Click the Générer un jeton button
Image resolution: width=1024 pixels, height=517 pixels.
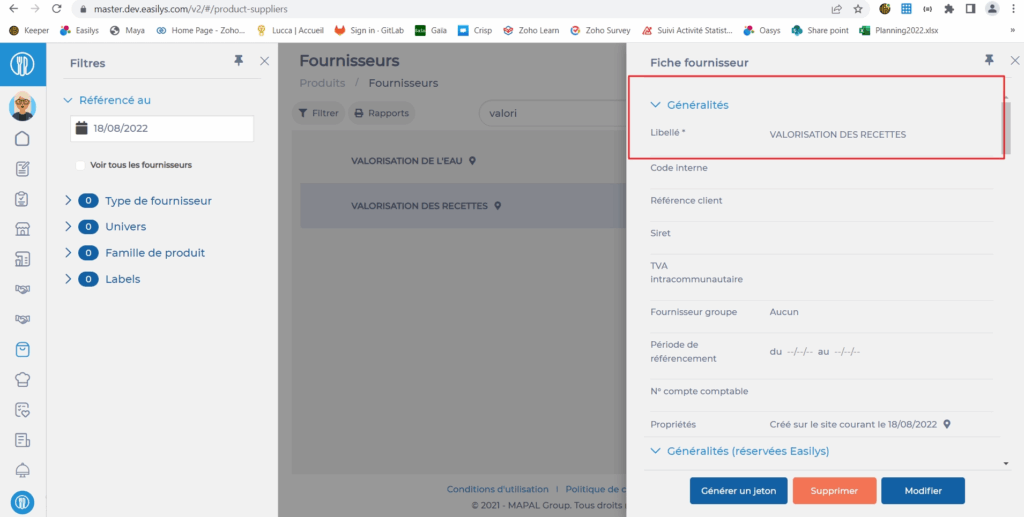pyautogui.click(x=737, y=491)
